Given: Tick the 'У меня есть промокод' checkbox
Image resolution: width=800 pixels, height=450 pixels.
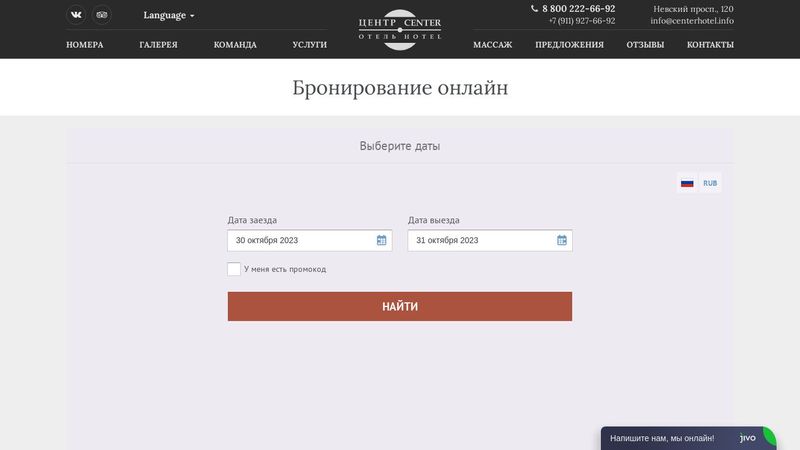Looking at the screenshot, I should pyautogui.click(x=234, y=269).
